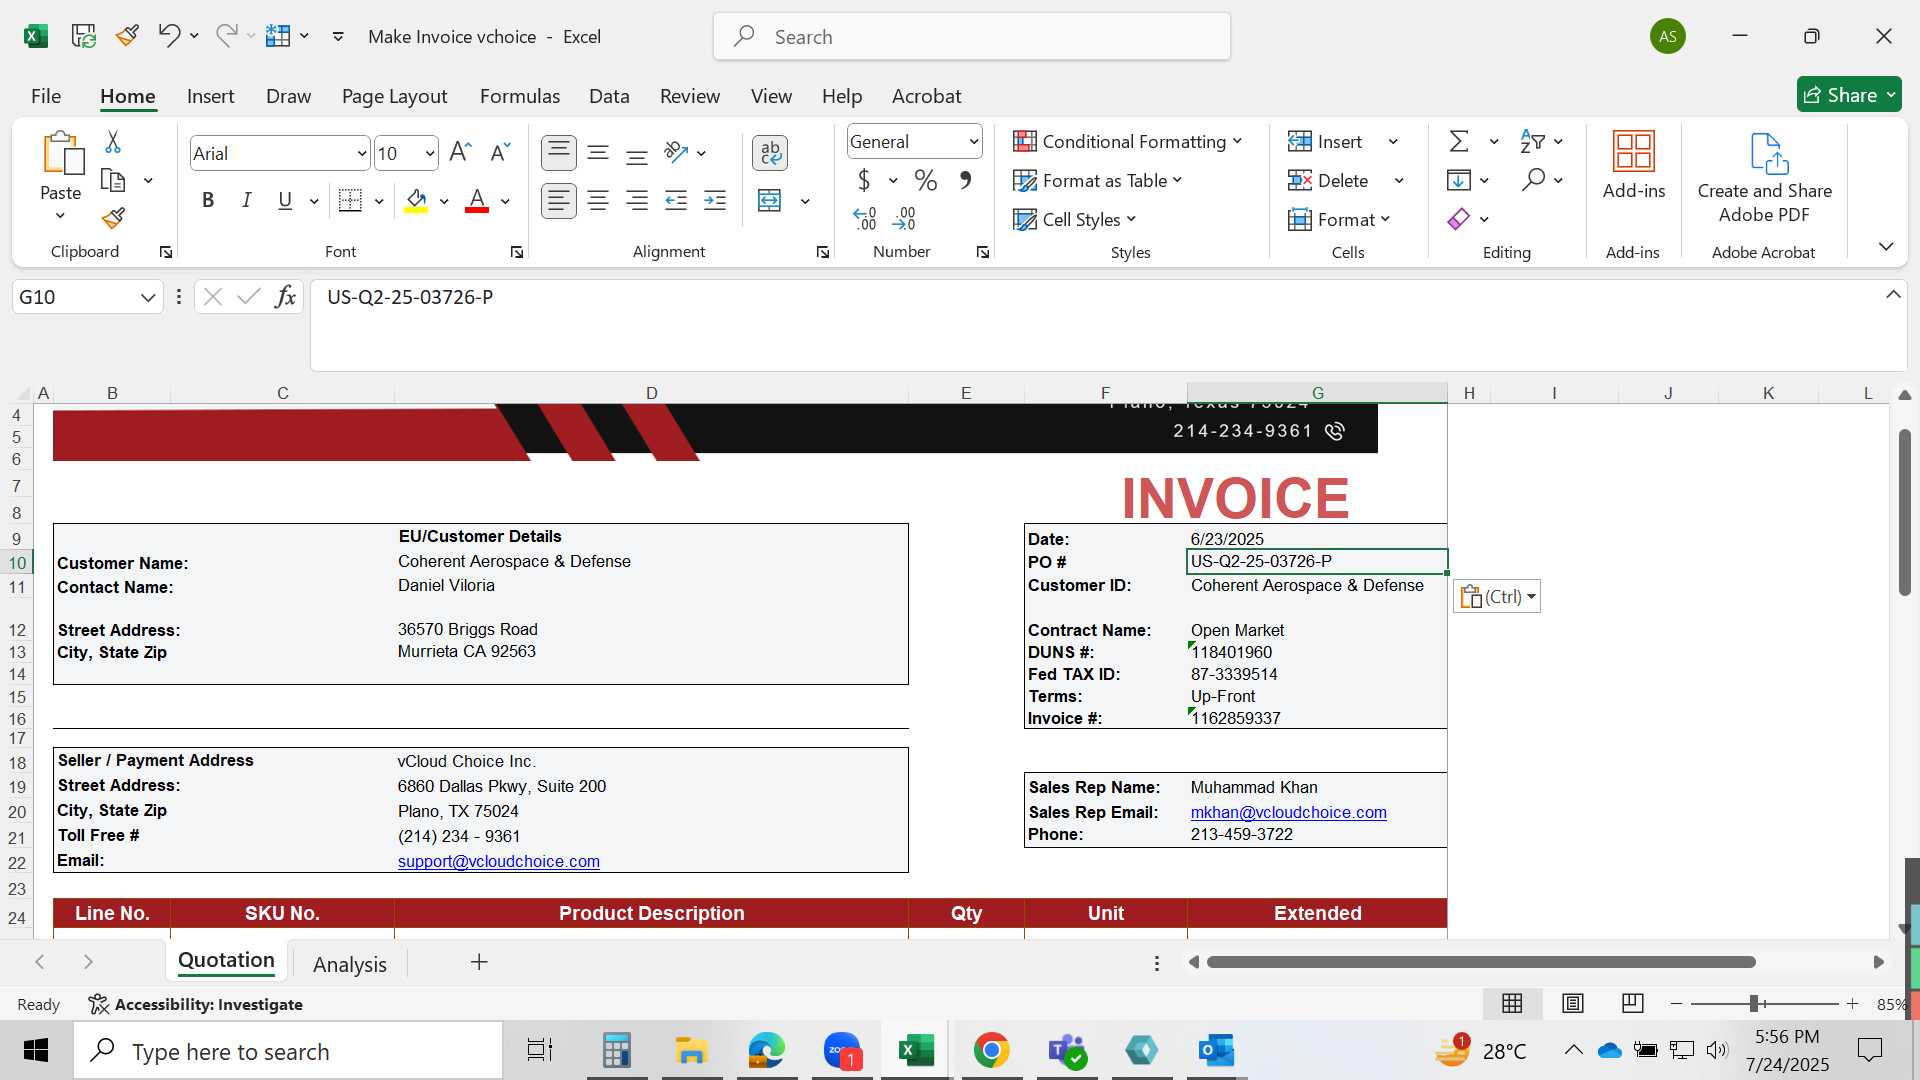Open the General number format dropdown
The width and height of the screenshot is (1920, 1080).
973,142
